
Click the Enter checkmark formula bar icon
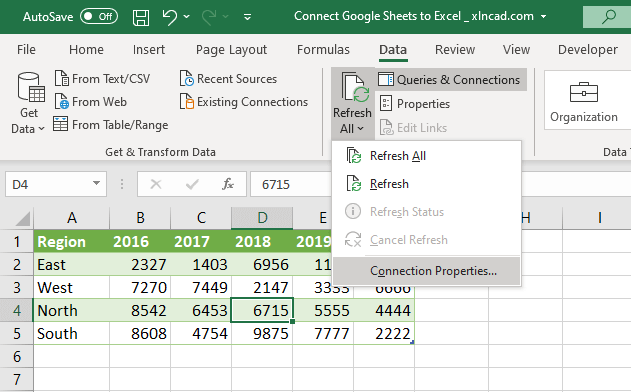click(192, 184)
